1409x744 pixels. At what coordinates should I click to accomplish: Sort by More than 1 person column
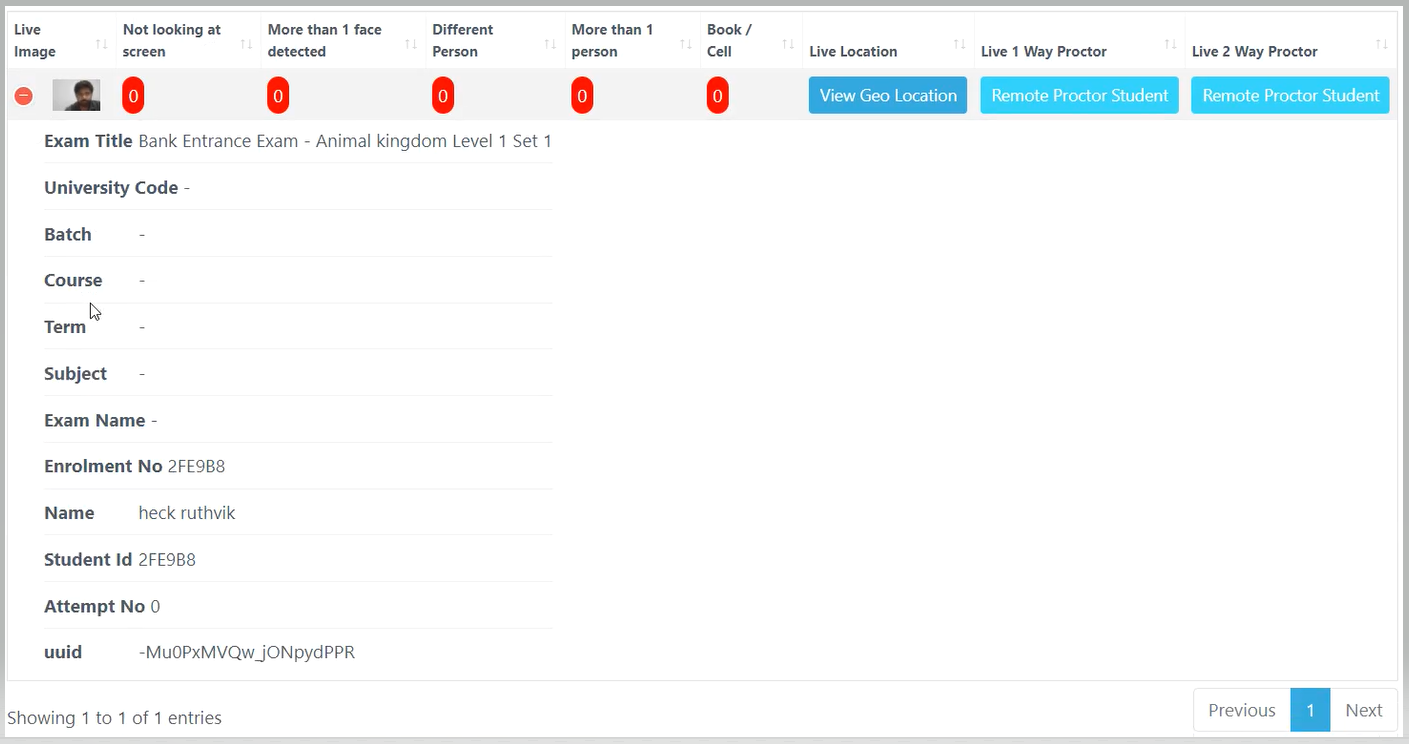(685, 44)
